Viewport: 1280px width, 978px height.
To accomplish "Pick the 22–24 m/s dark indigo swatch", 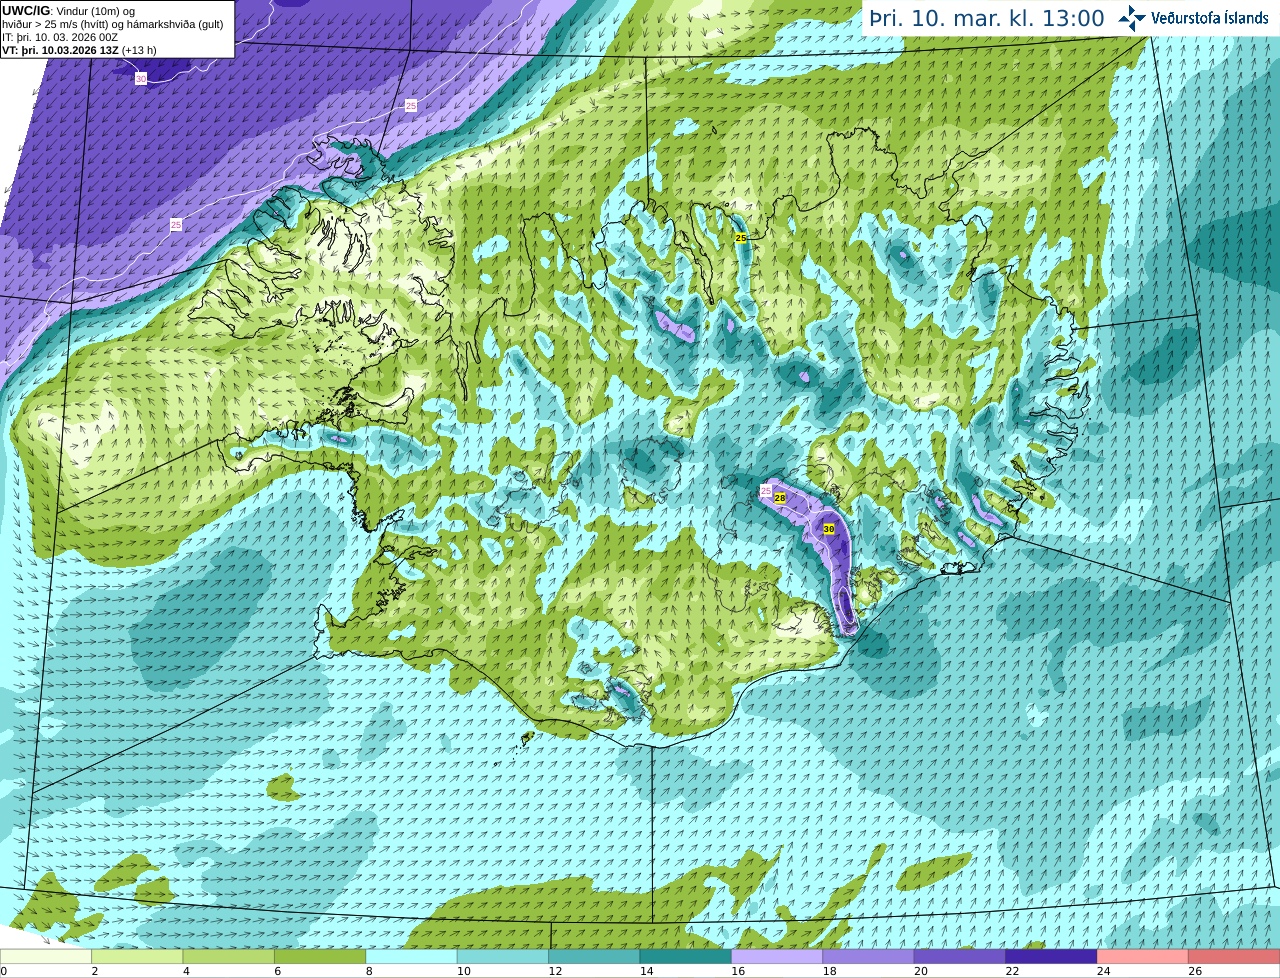I will pos(1051,957).
